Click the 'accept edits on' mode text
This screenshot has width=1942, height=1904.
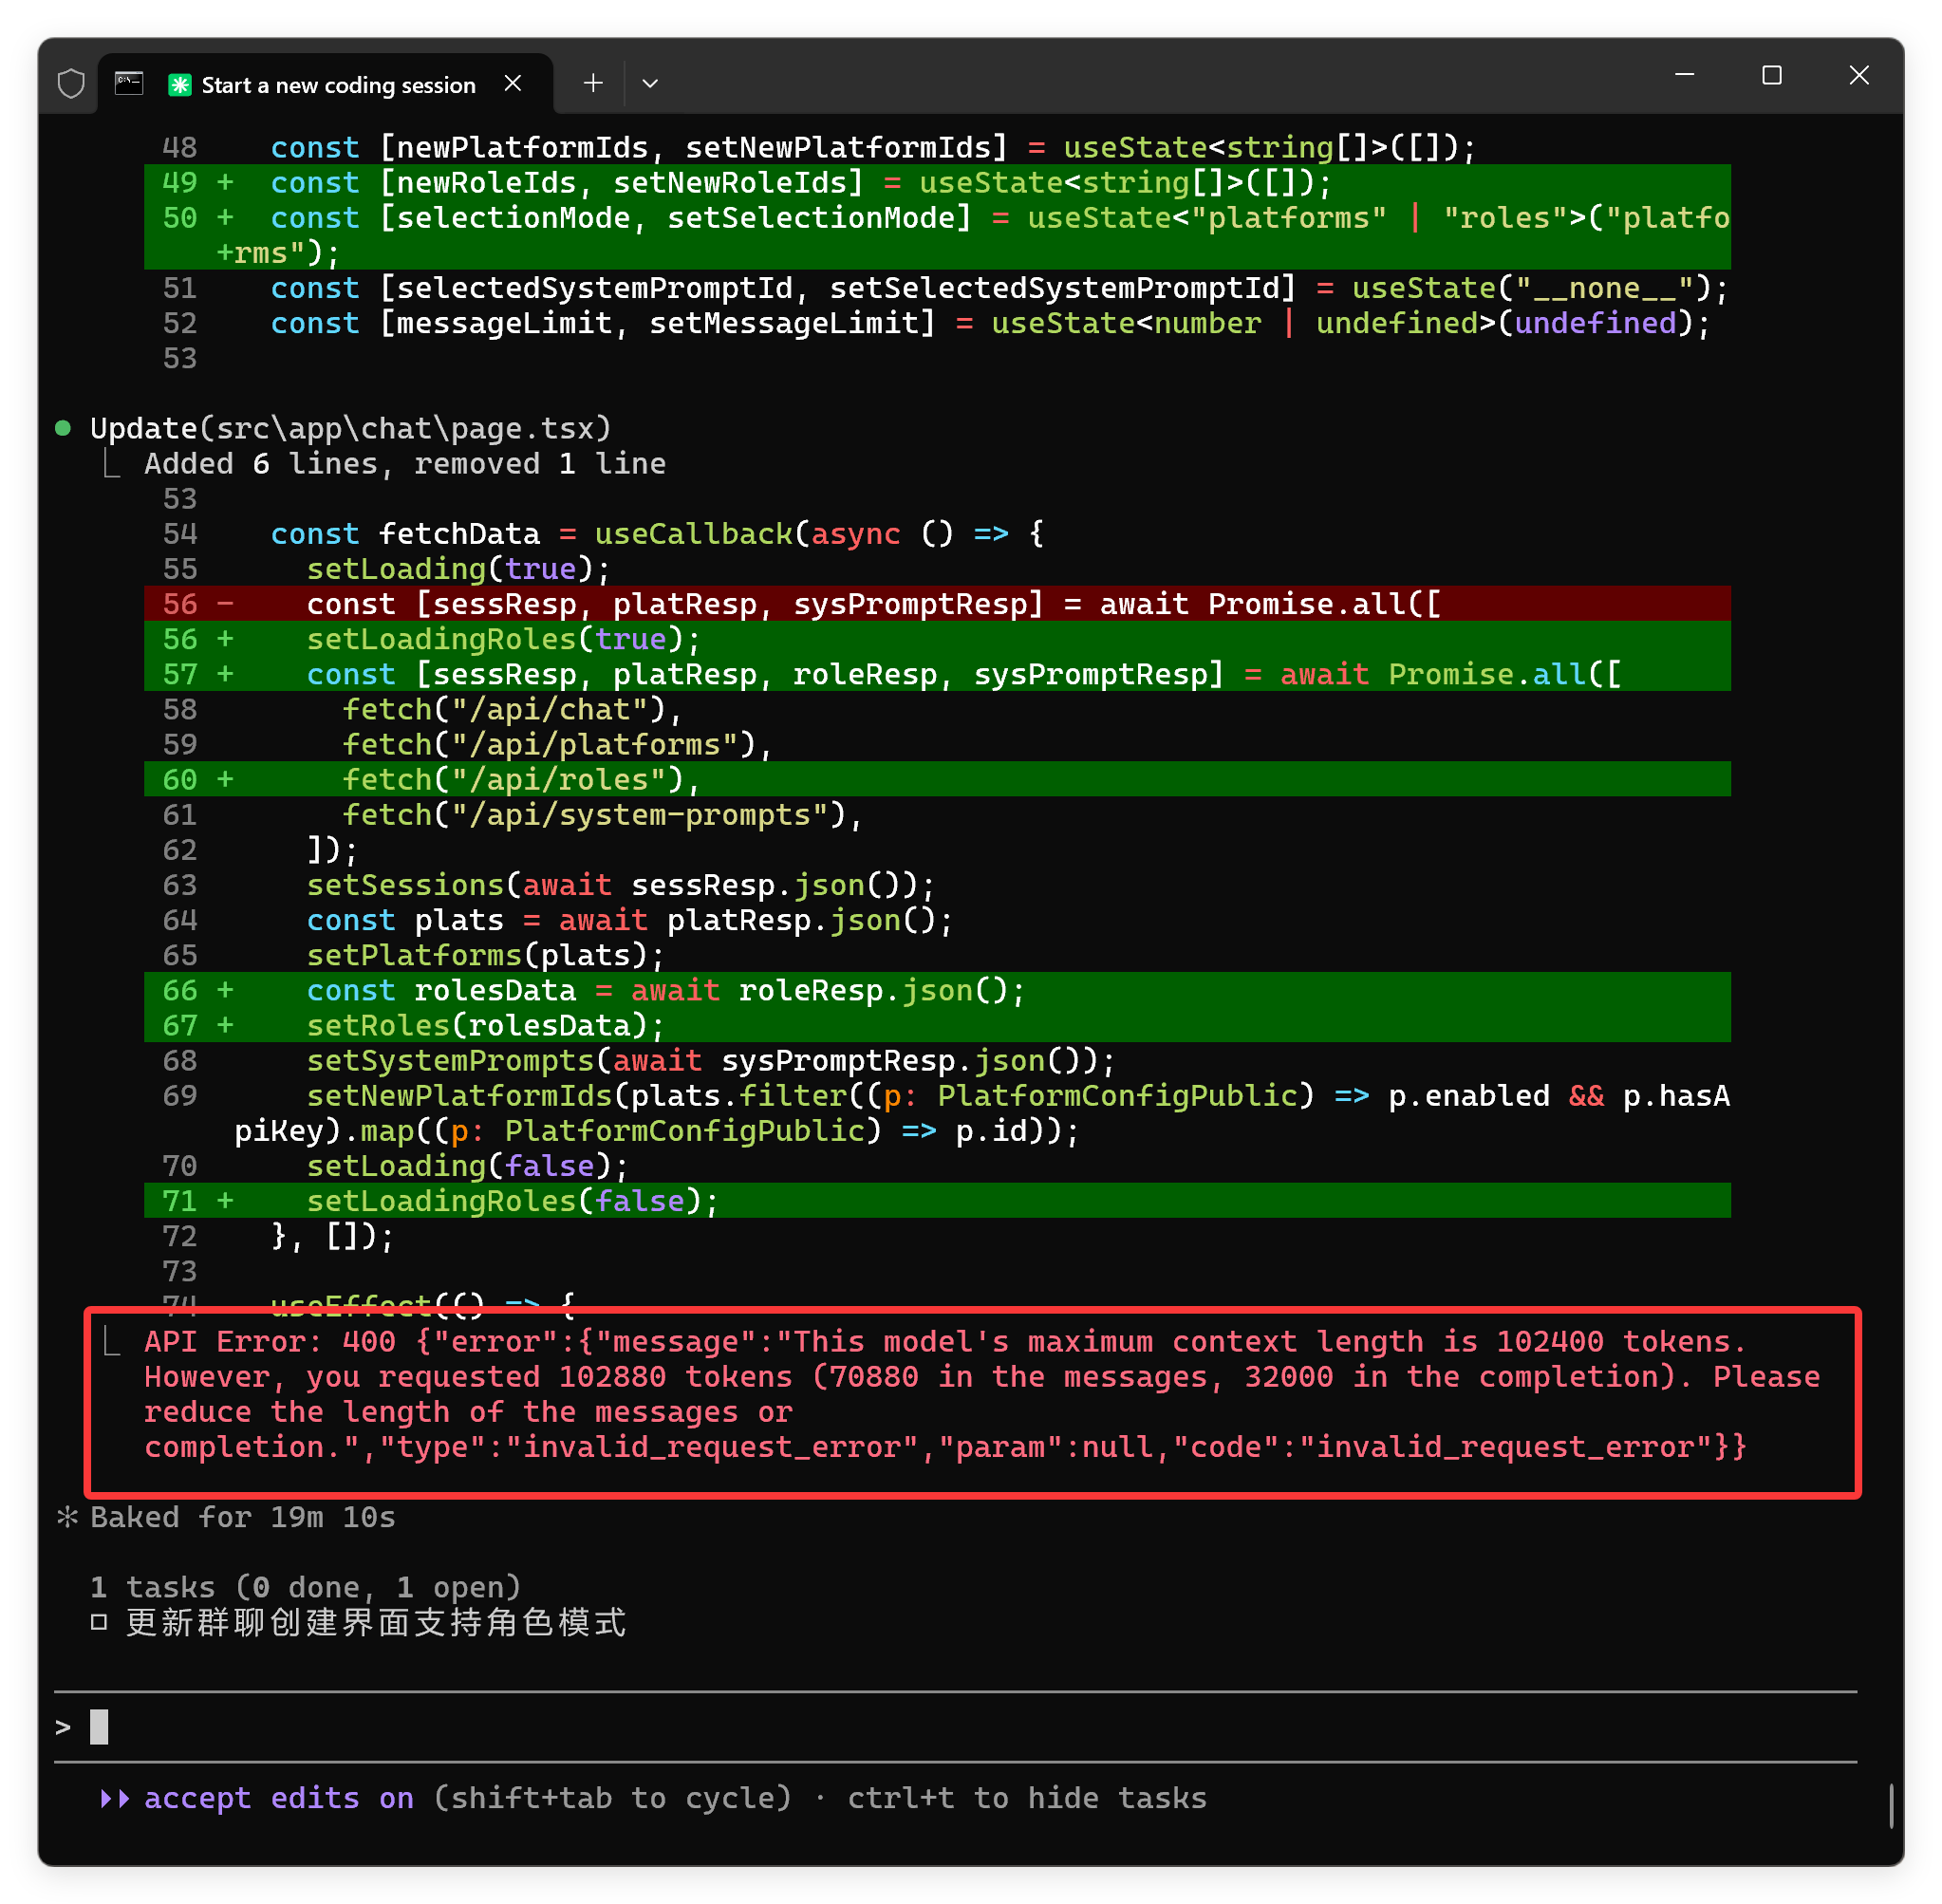(x=278, y=1798)
